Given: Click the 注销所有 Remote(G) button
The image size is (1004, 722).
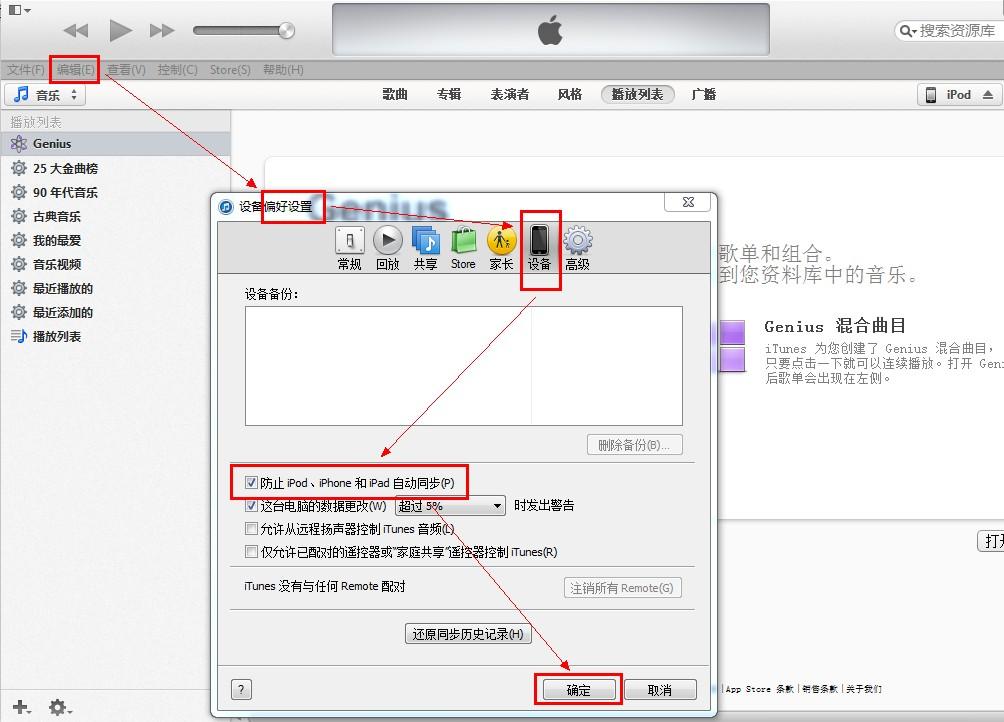Looking at the screenshot, I should [x=622, y=588].
